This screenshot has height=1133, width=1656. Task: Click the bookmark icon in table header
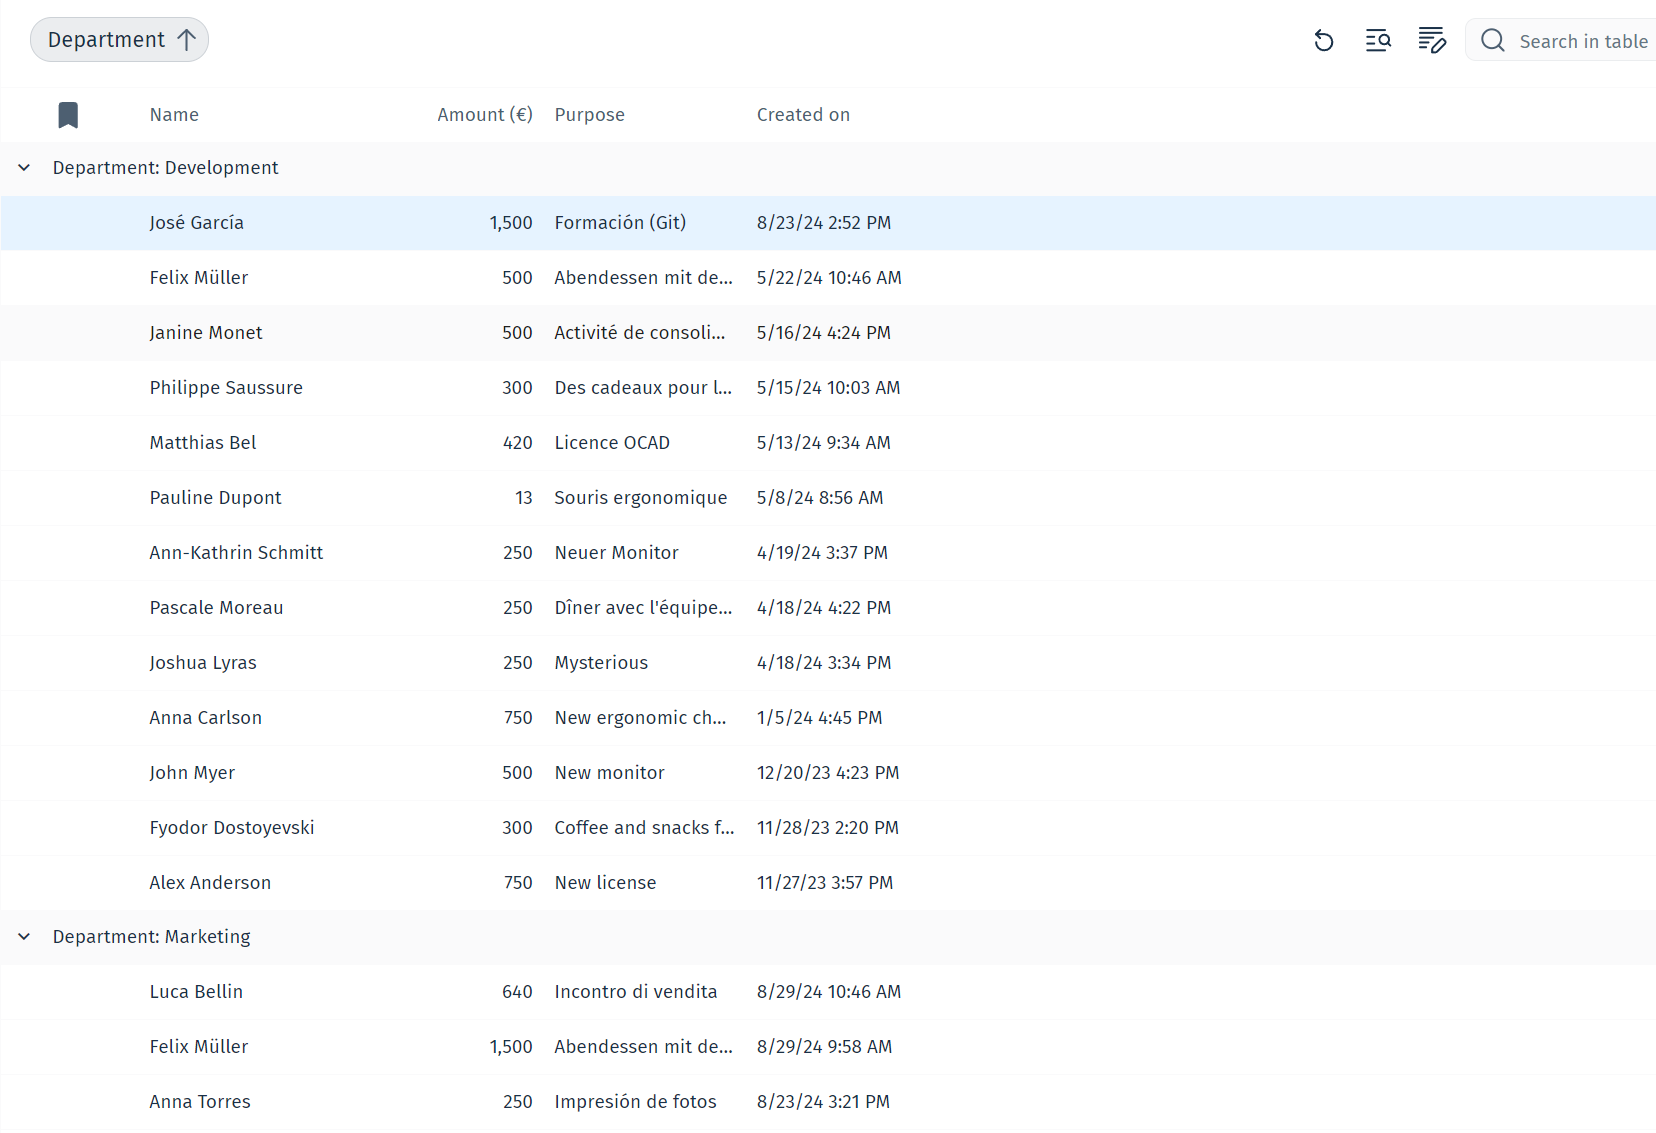(x=68, y=115)
